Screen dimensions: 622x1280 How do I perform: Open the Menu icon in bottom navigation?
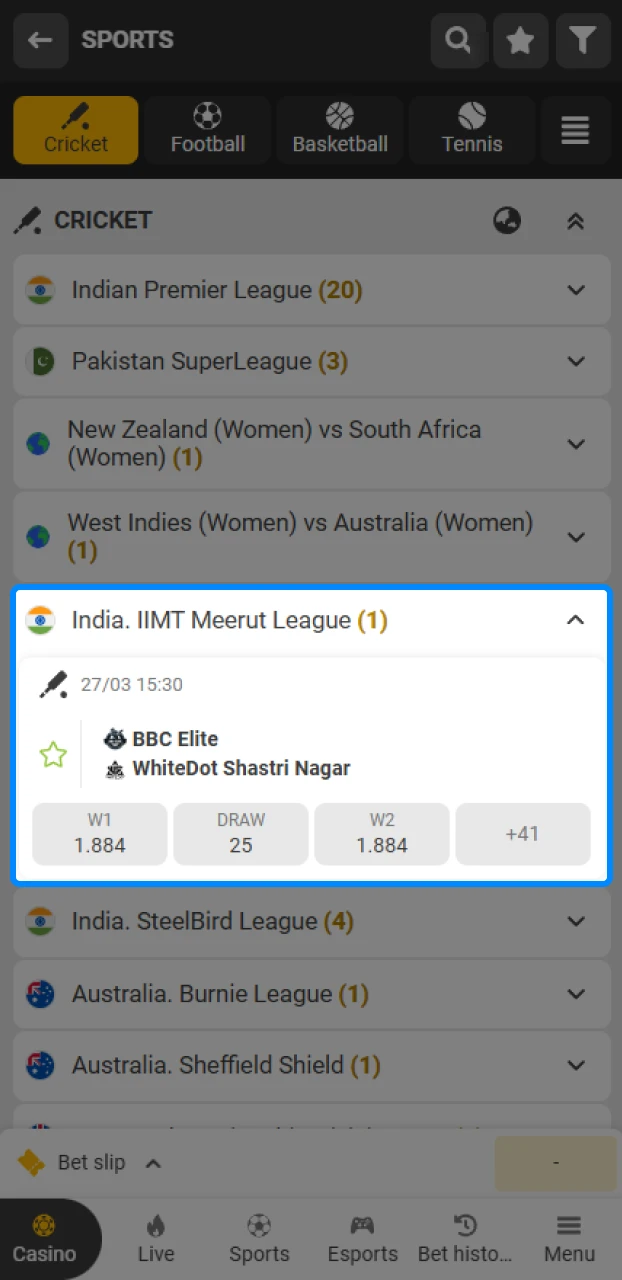click(x=569, y=1238)
